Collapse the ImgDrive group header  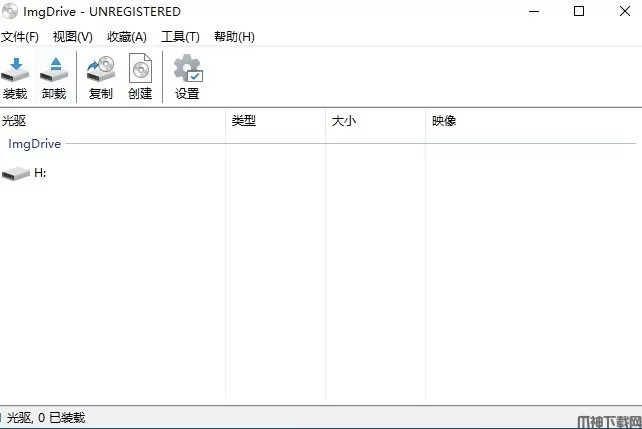point(35,144)
